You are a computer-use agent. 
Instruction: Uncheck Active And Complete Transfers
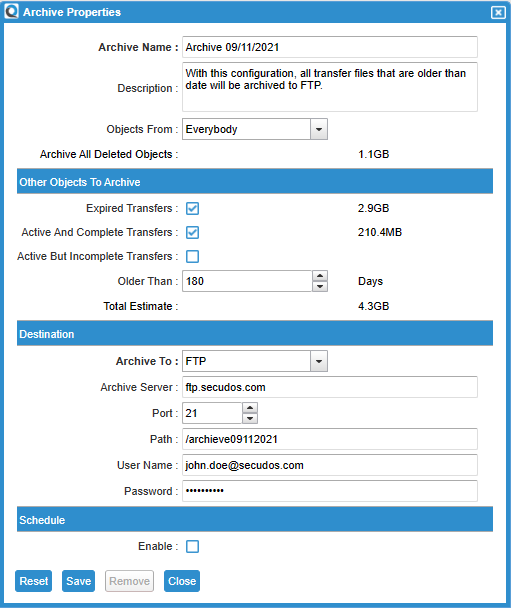192,233
